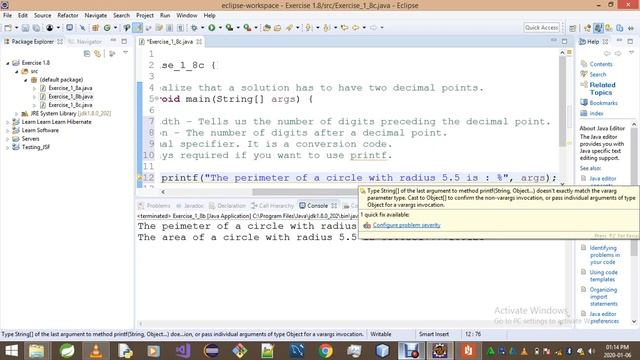Toggle Link with Editor in Package Explorer
This screenshot has height=360, width=640.
point(98,53)
